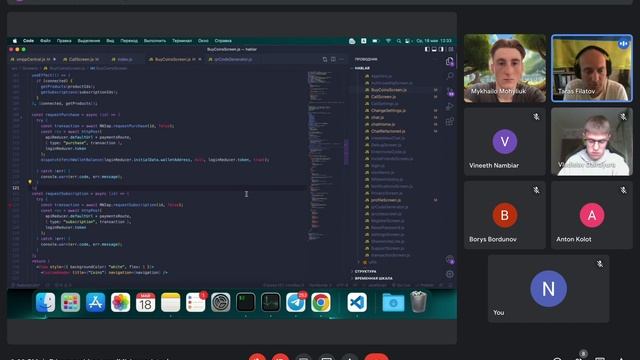Open the More Actions ellipsis for the editor
Screen dimensions: 640x360
coord(342,59)
